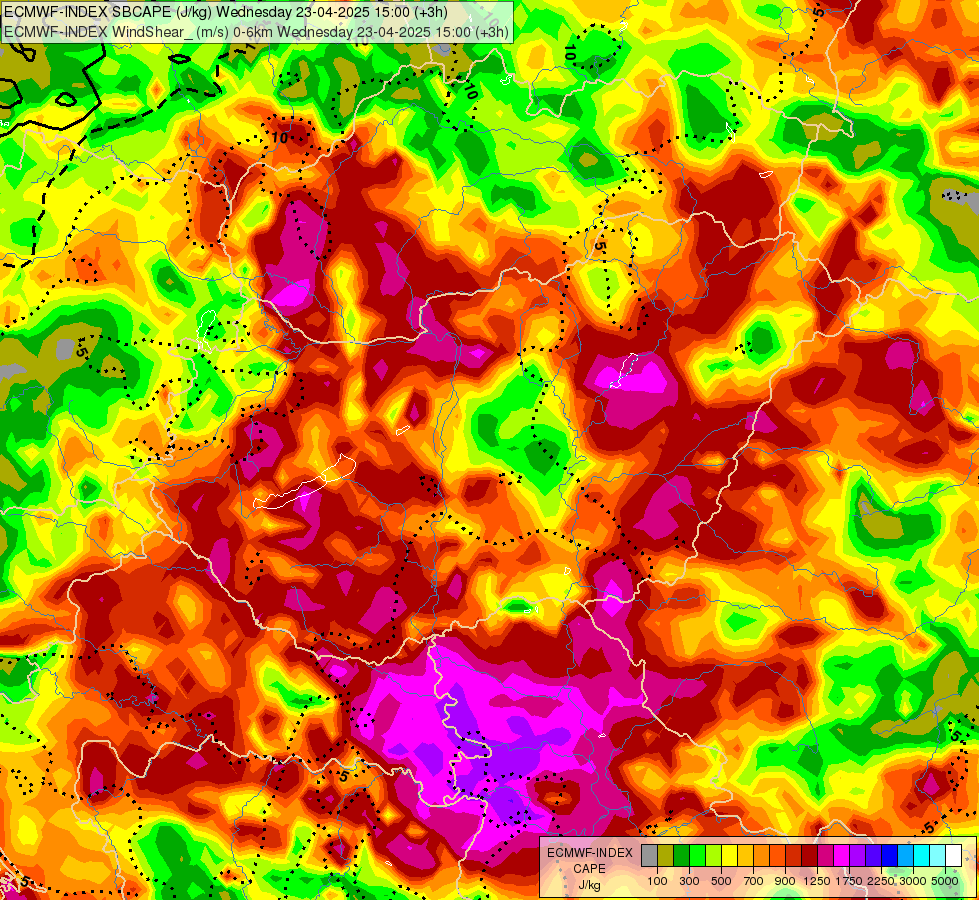Viewport: 979px width, 900px height.
Task: Click the '3000' legend value
Action: (913, 881)
